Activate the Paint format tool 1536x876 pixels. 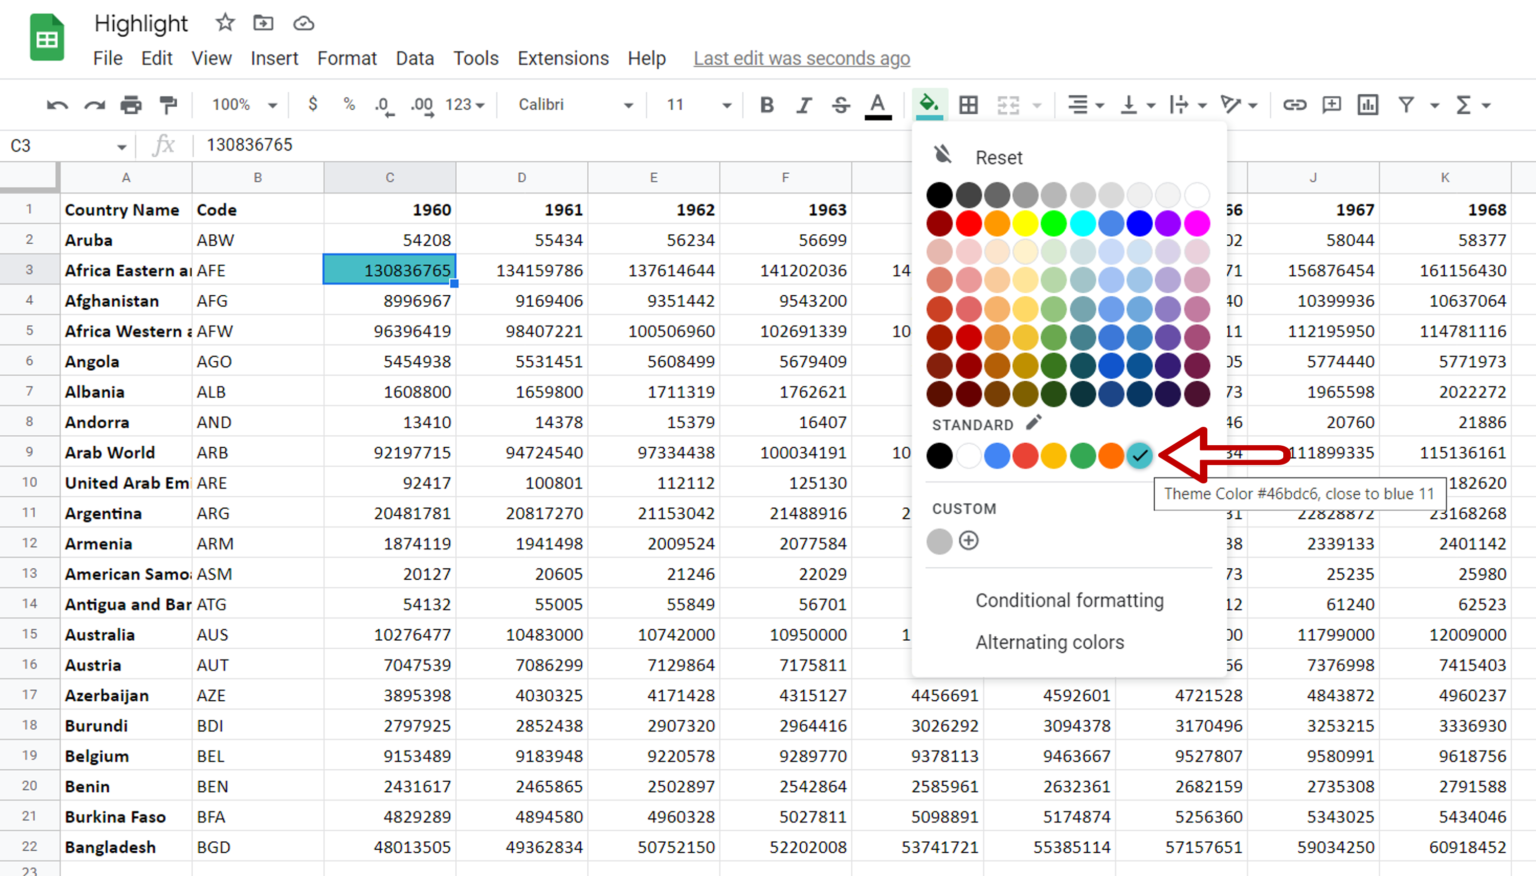click(168, 105)
